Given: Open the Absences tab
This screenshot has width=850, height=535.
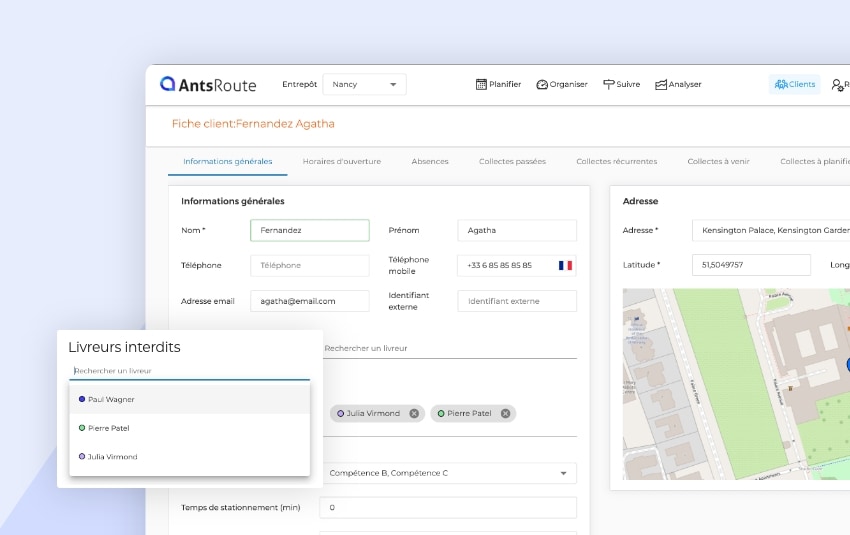Looking at the screenshot, I should (430, 161).
